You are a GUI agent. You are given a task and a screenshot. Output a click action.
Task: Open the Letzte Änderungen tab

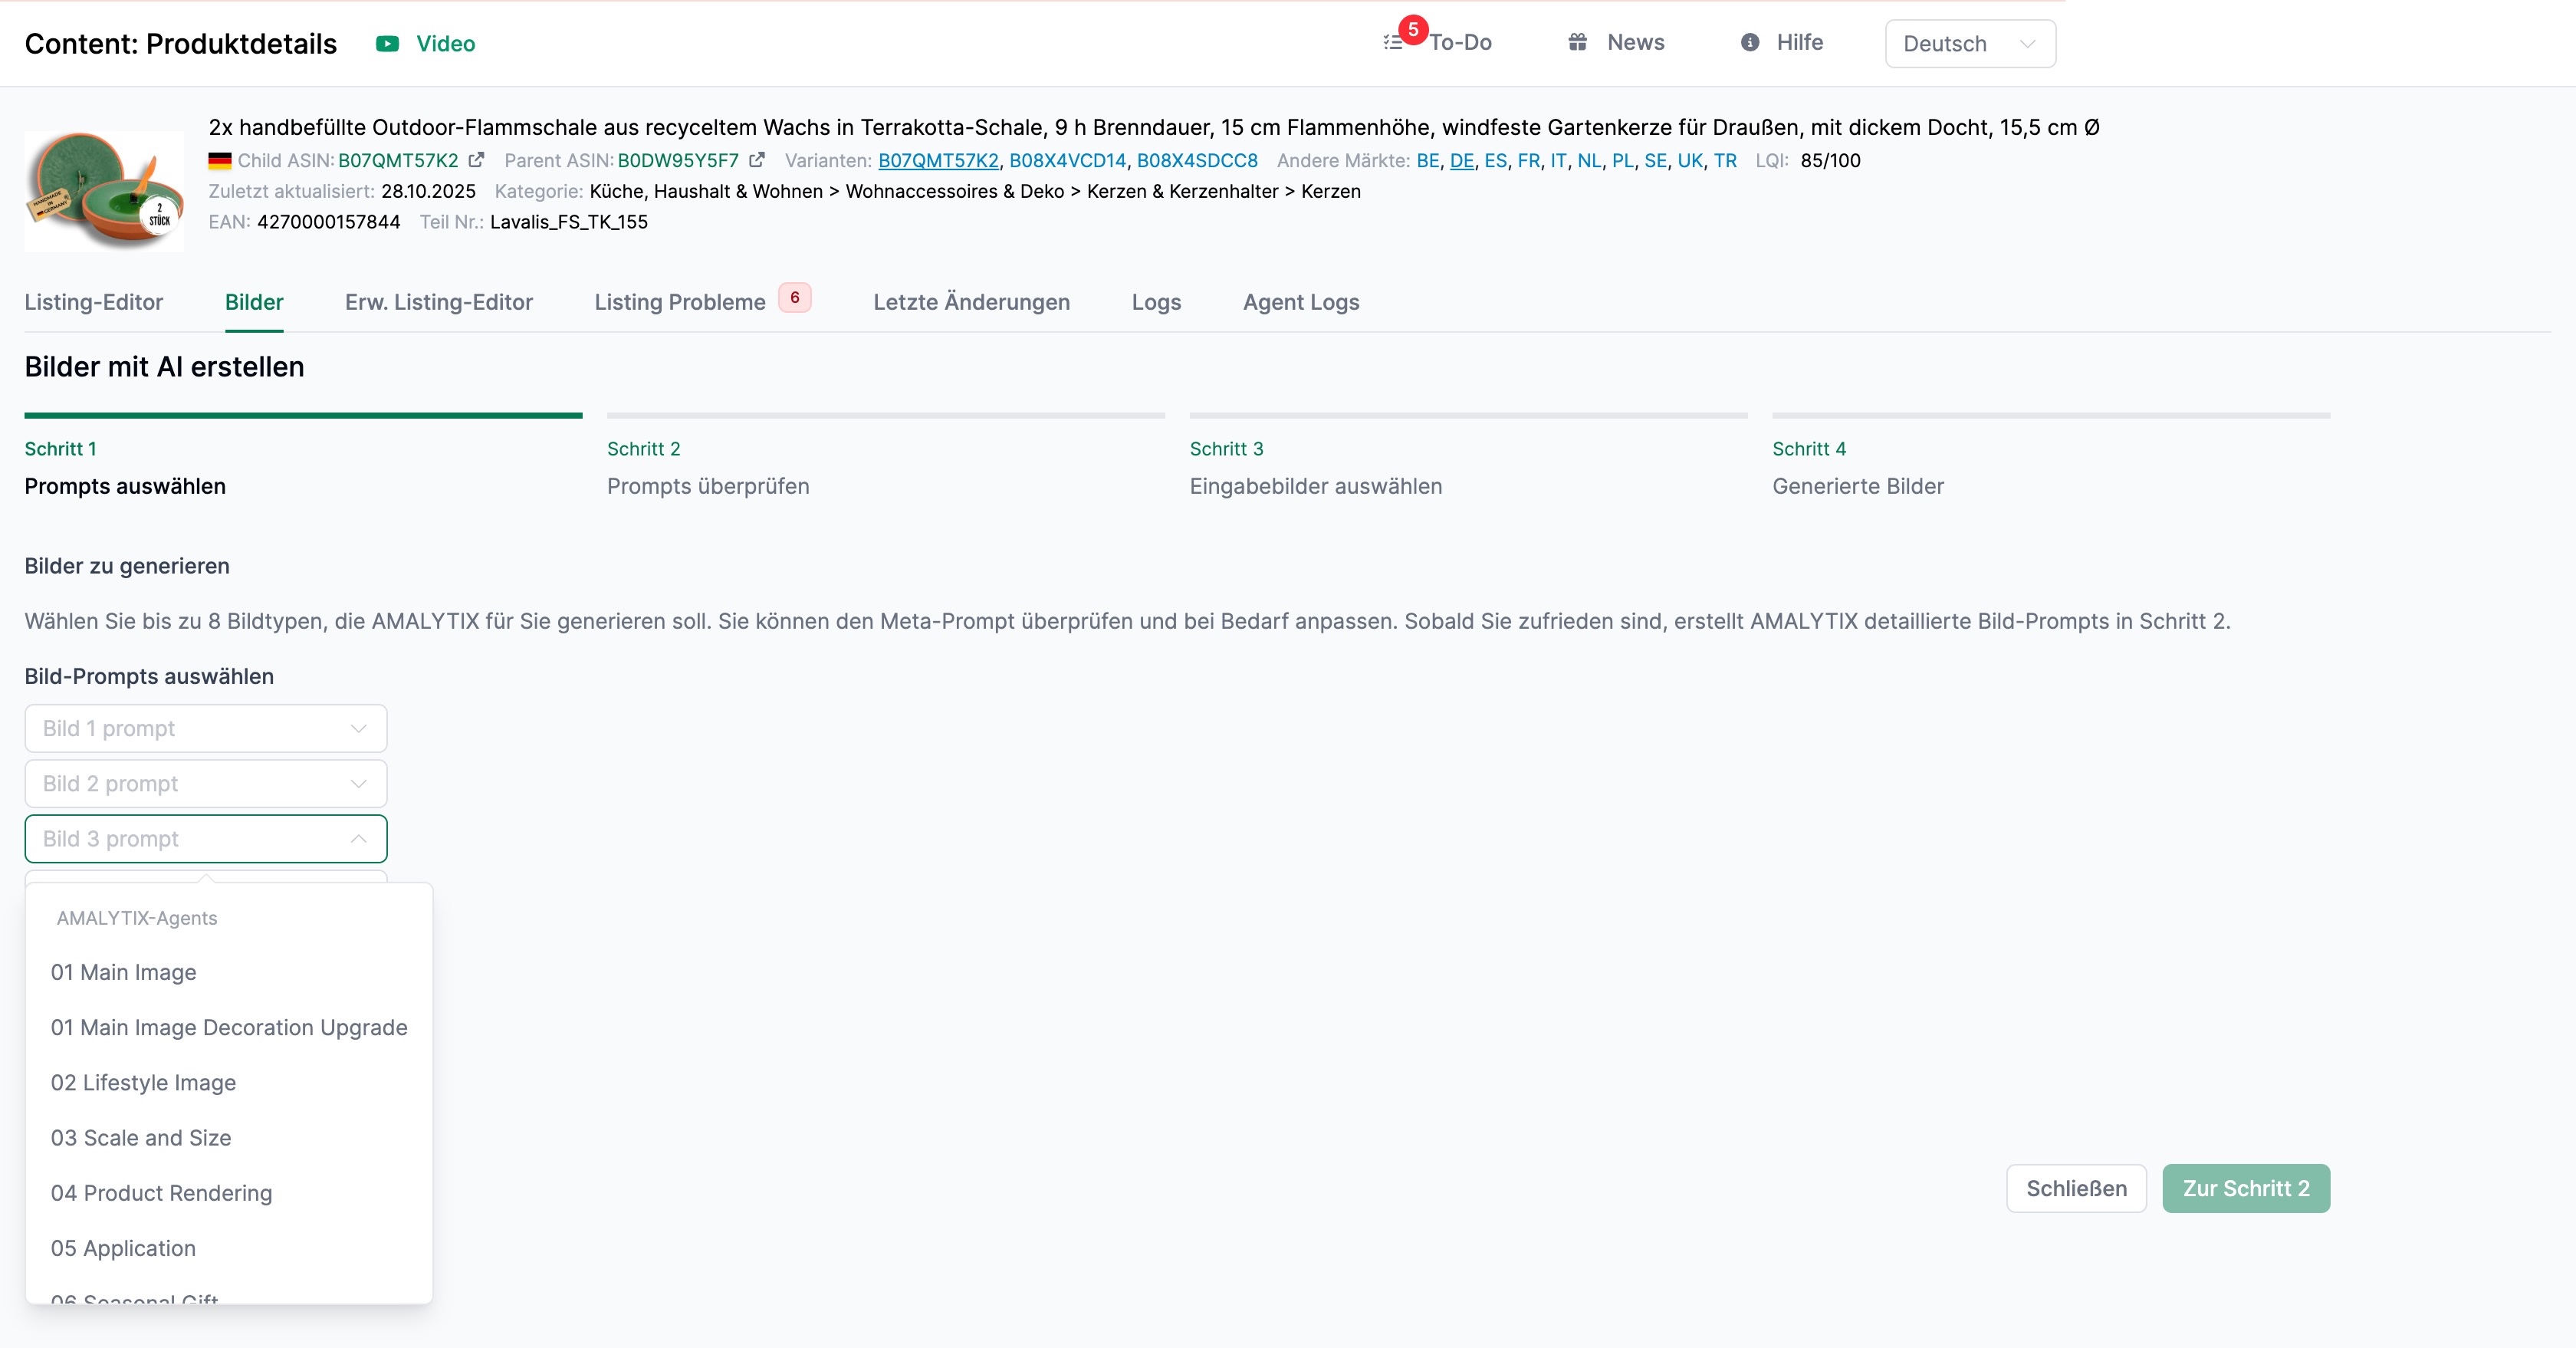coord(971,302)
